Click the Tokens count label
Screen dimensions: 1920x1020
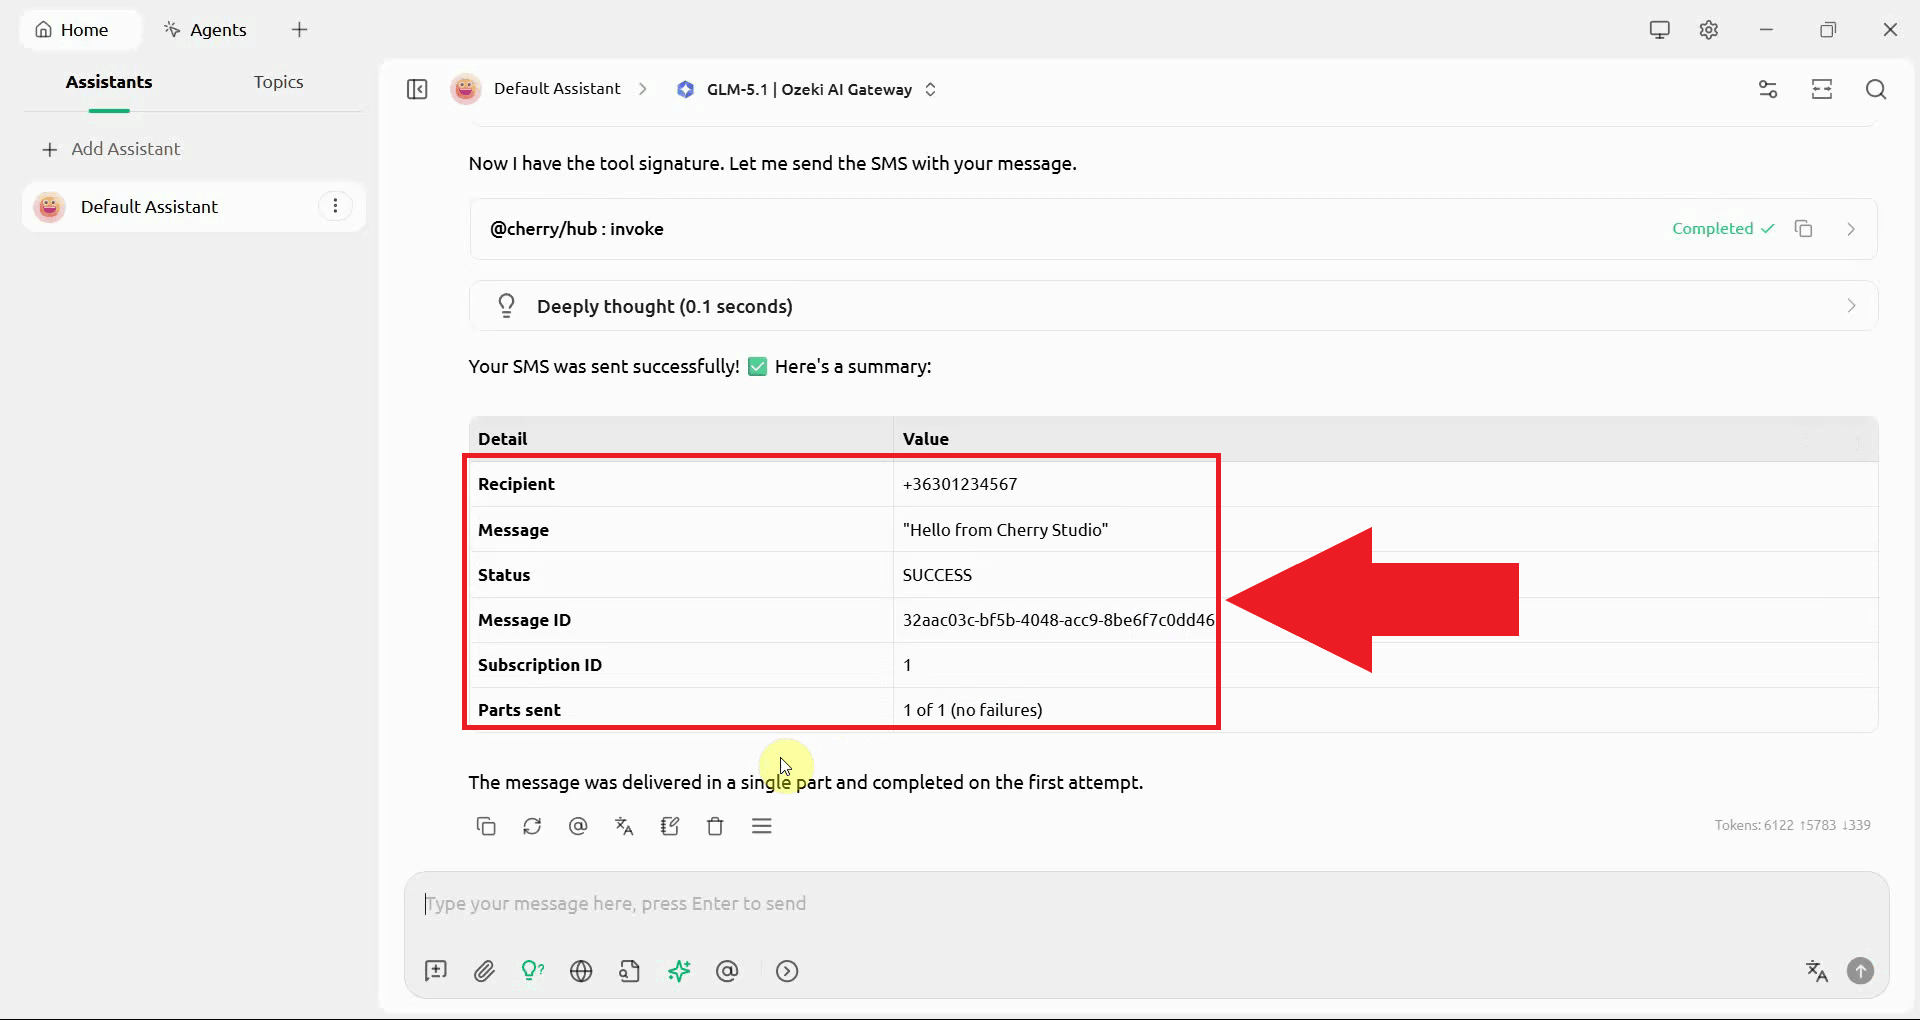point(1792,825)
